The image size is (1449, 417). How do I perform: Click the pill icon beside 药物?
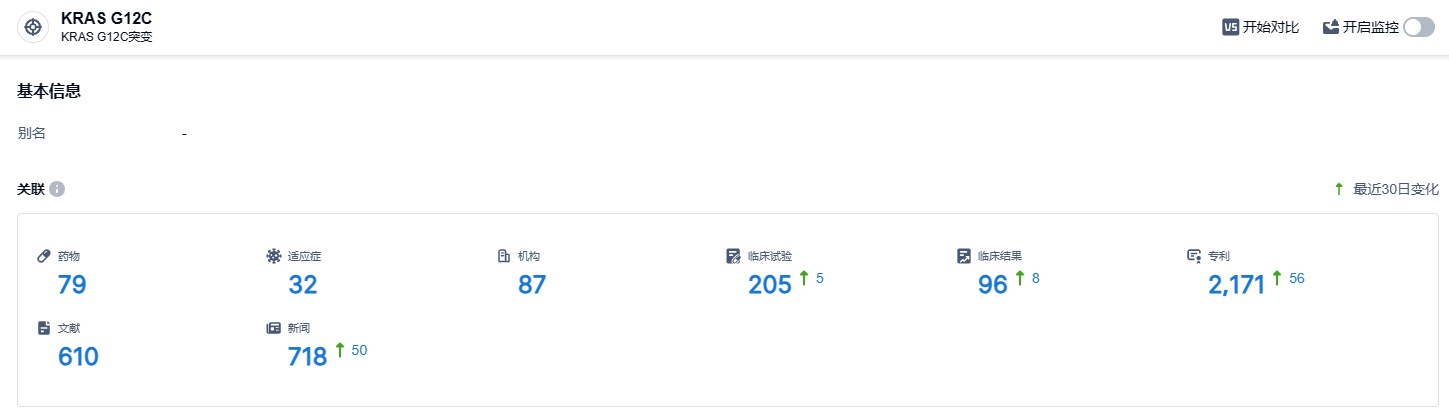[x=44, y=256]
